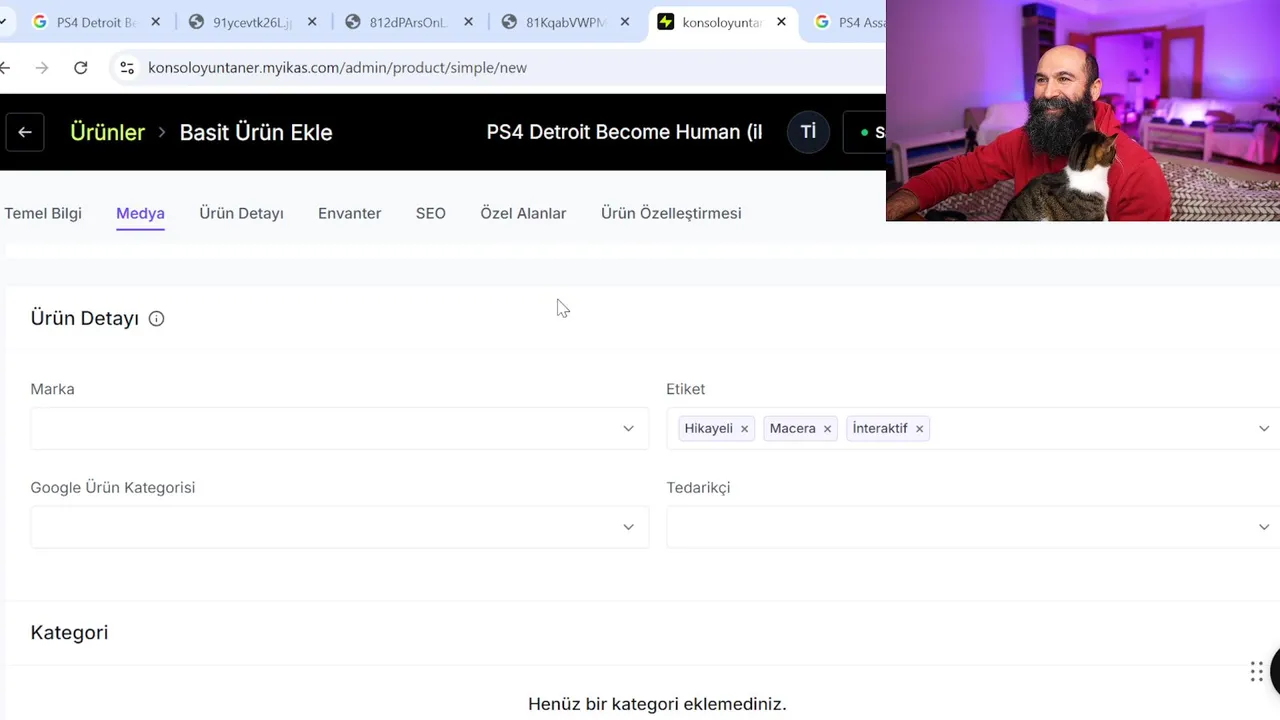Switch to the PS4 Detroit browser tab

tap(95, 22)
